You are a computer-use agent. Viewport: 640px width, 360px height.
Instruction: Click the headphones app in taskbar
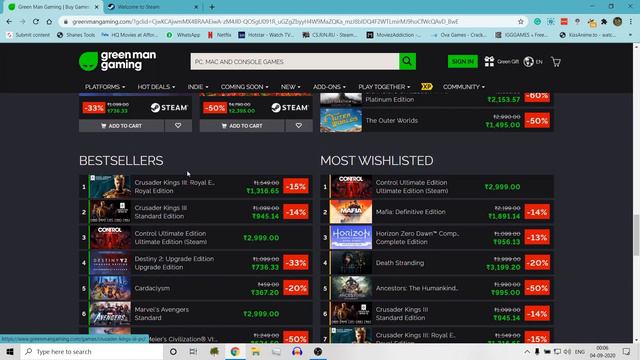(x=297, y=351)
